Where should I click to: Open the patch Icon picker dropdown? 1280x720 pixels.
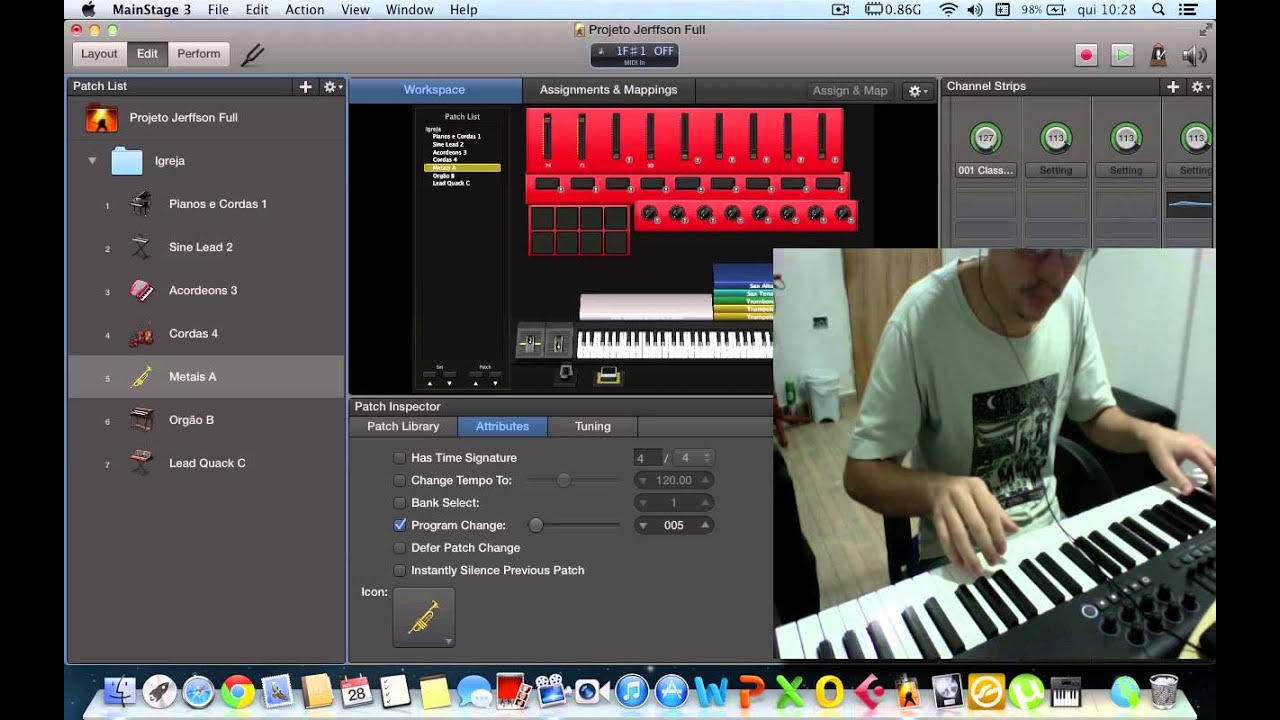tap(424, 617)
